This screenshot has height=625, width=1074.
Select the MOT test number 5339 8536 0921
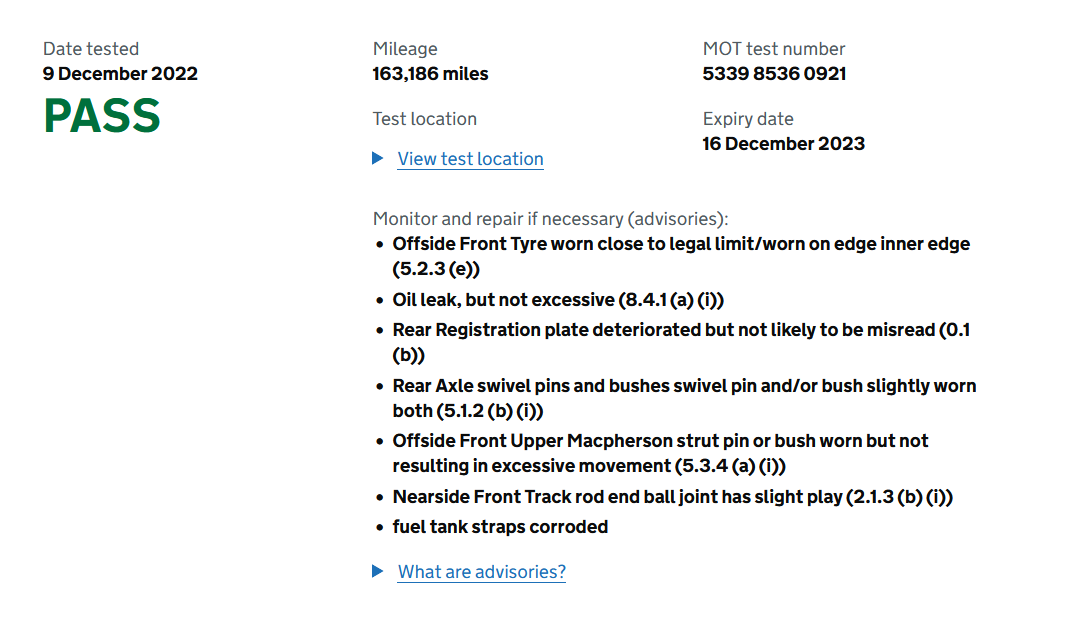coord(774,73)
